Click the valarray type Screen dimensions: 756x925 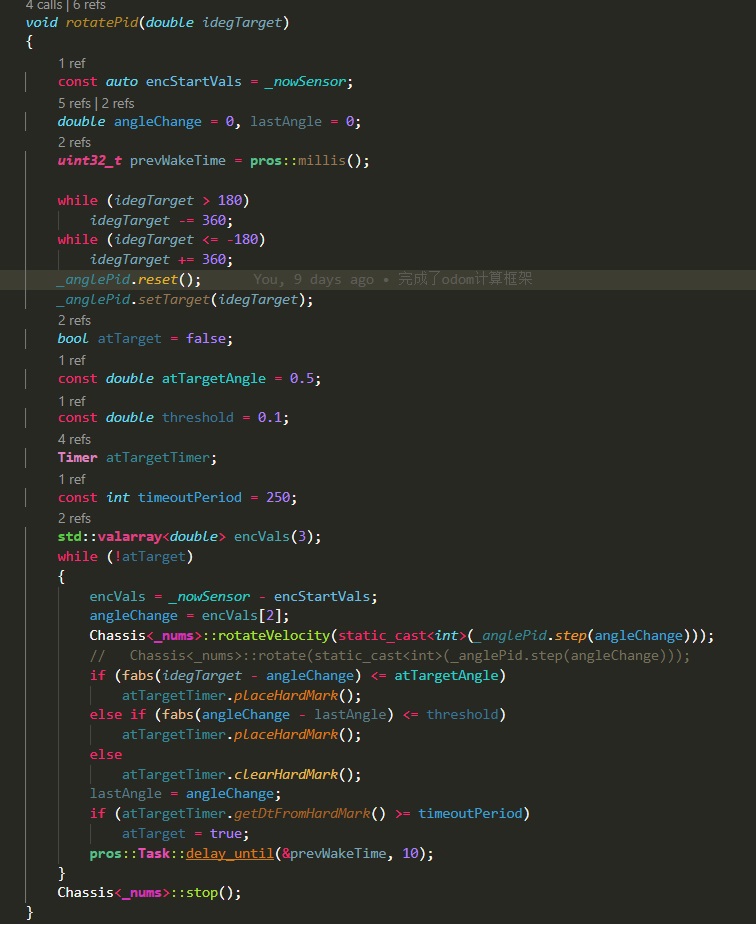(129, 537)
